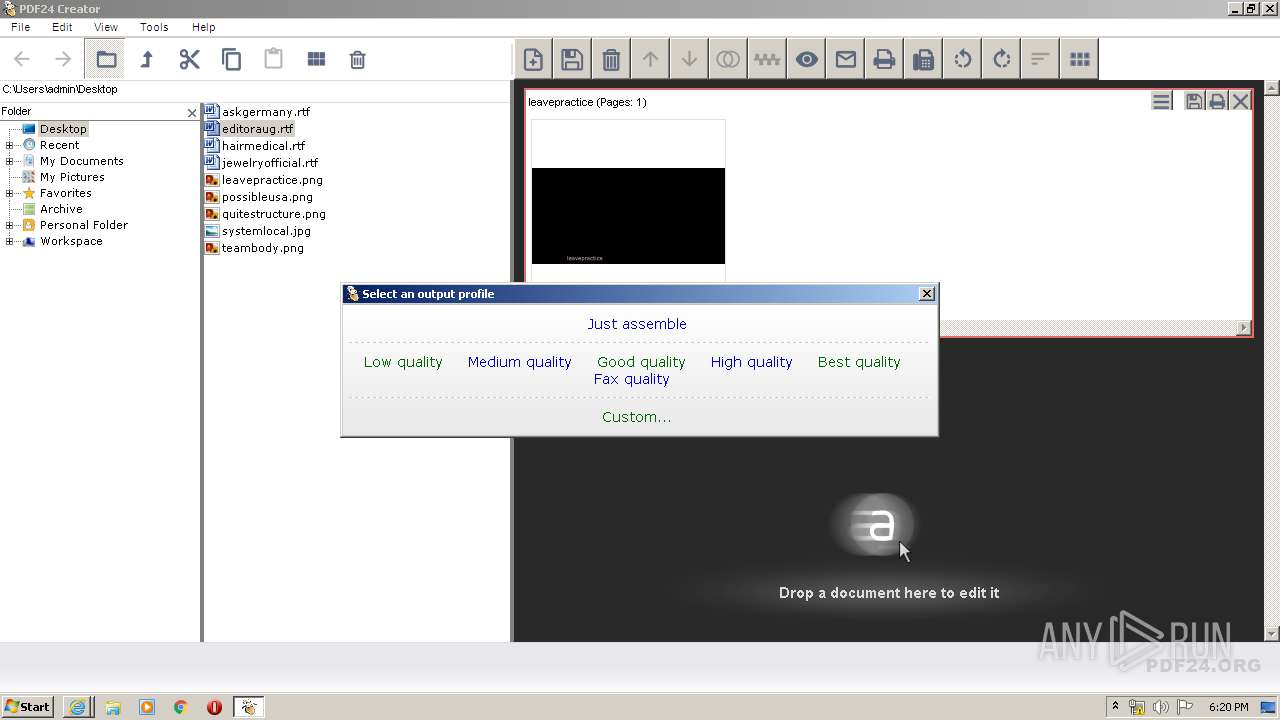This screenshot has width=1280, height=720.
Task: Click the split document zigzag icon
Action: pyautogui.click(x=767, y=60)
